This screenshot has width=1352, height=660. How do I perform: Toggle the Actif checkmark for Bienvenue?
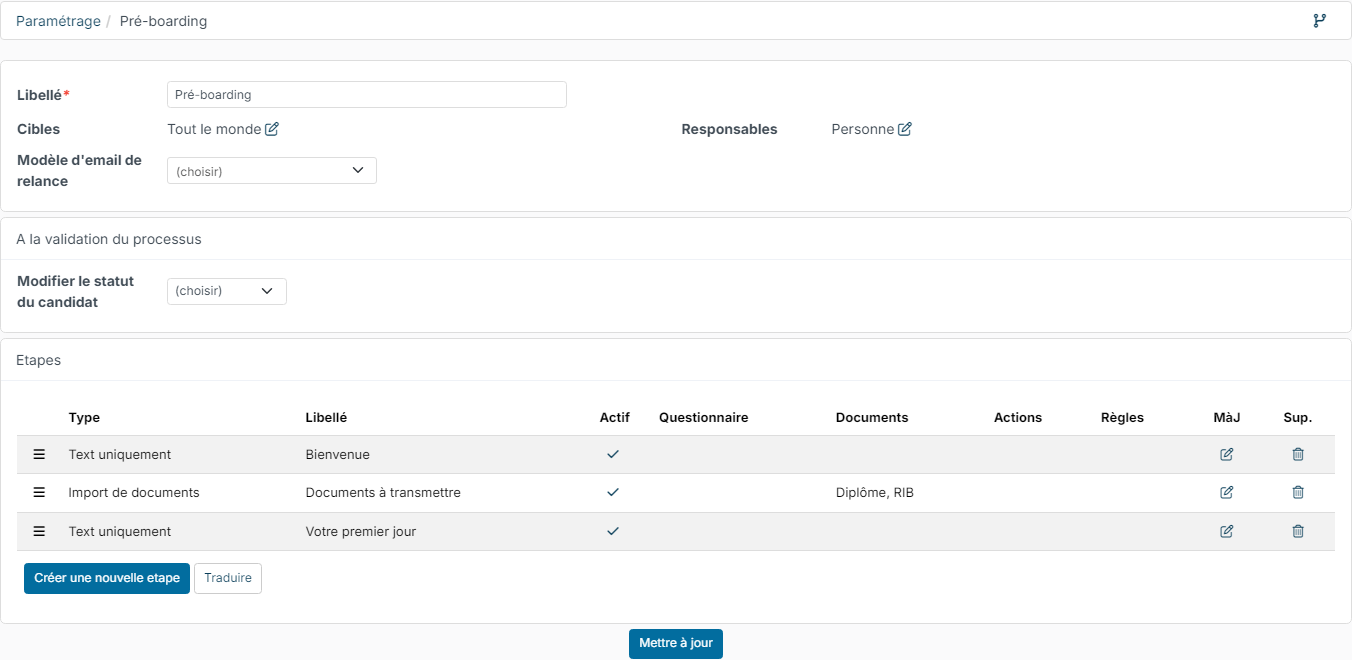613,454
